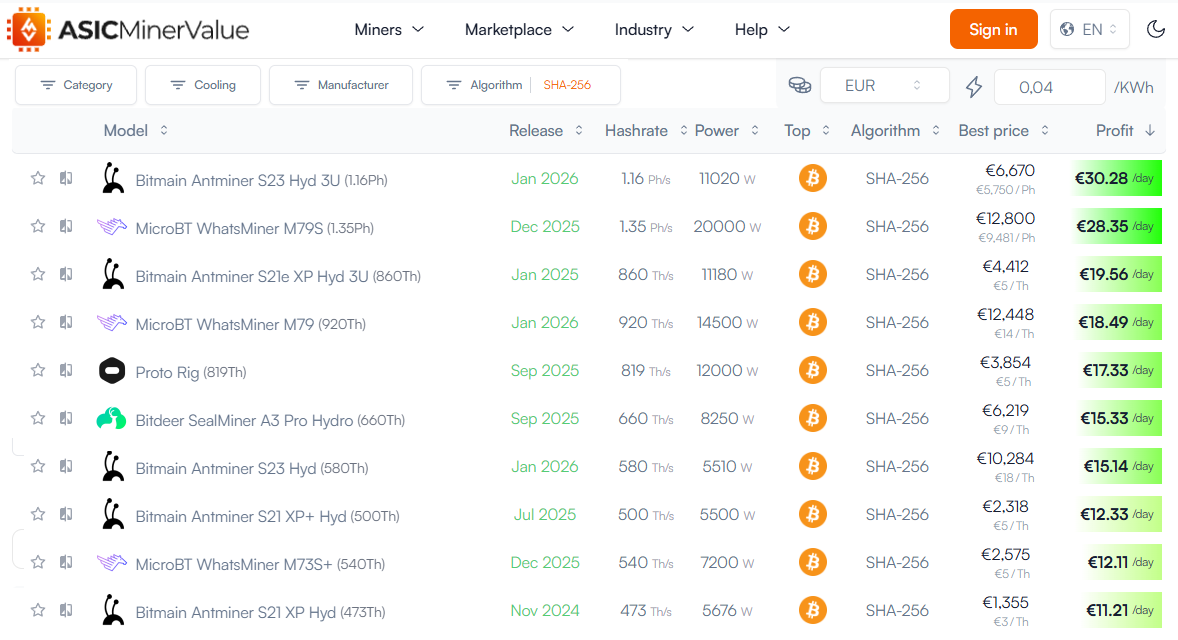Favorite the MicroBT WhatsMiner M79S star
The width and height of the screenshot is (1178, 640).
[38, 226]
